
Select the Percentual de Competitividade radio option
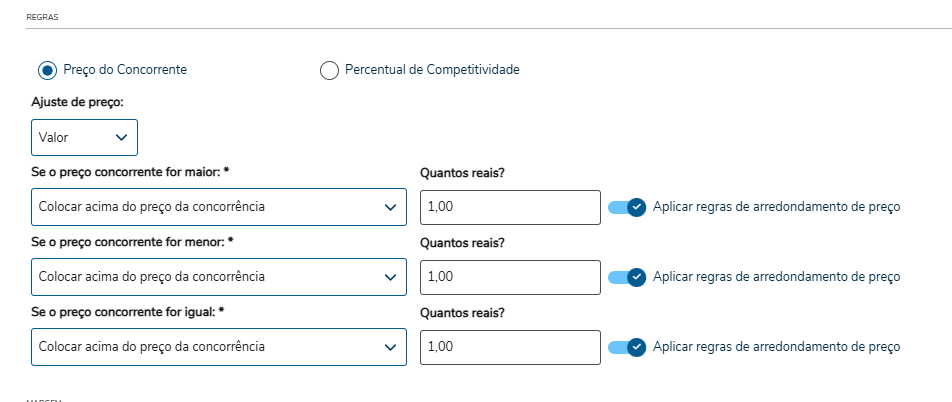pos(329,70)
